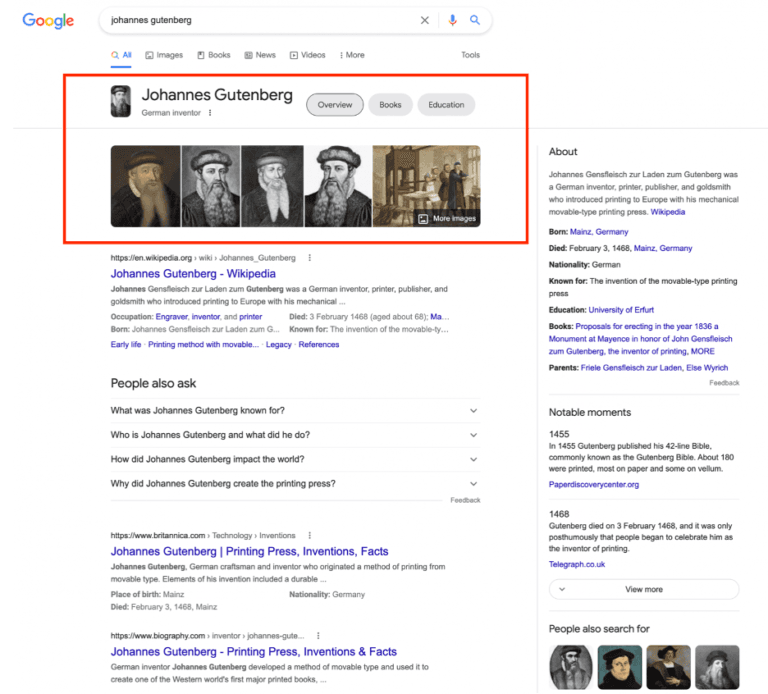Expand What was Johannes Gutenberg known for
This screenshot has width=768, height=694.
295,410
